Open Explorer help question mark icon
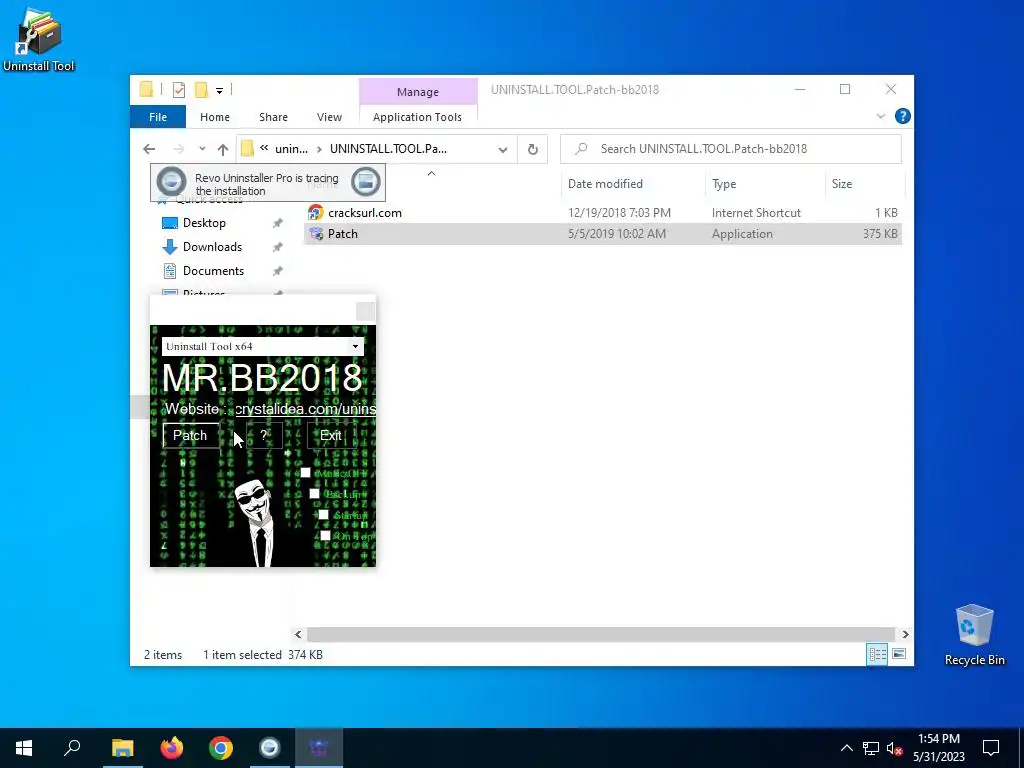The image size is (1024, 768). tap(903, 116)
